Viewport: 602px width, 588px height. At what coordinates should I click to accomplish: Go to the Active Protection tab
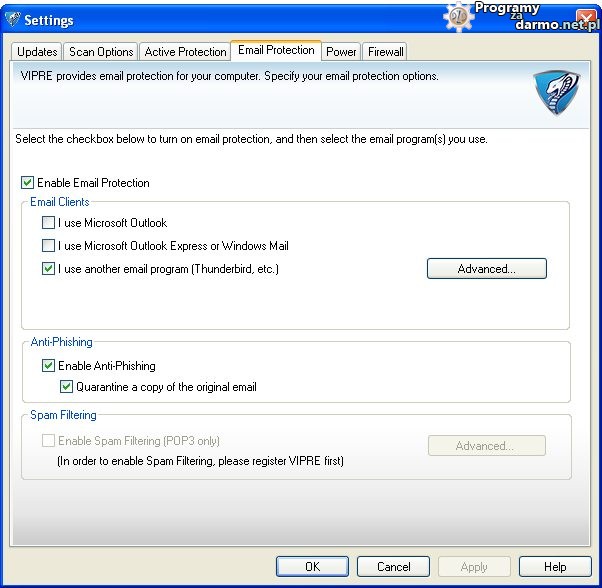[x=185, y=52]
